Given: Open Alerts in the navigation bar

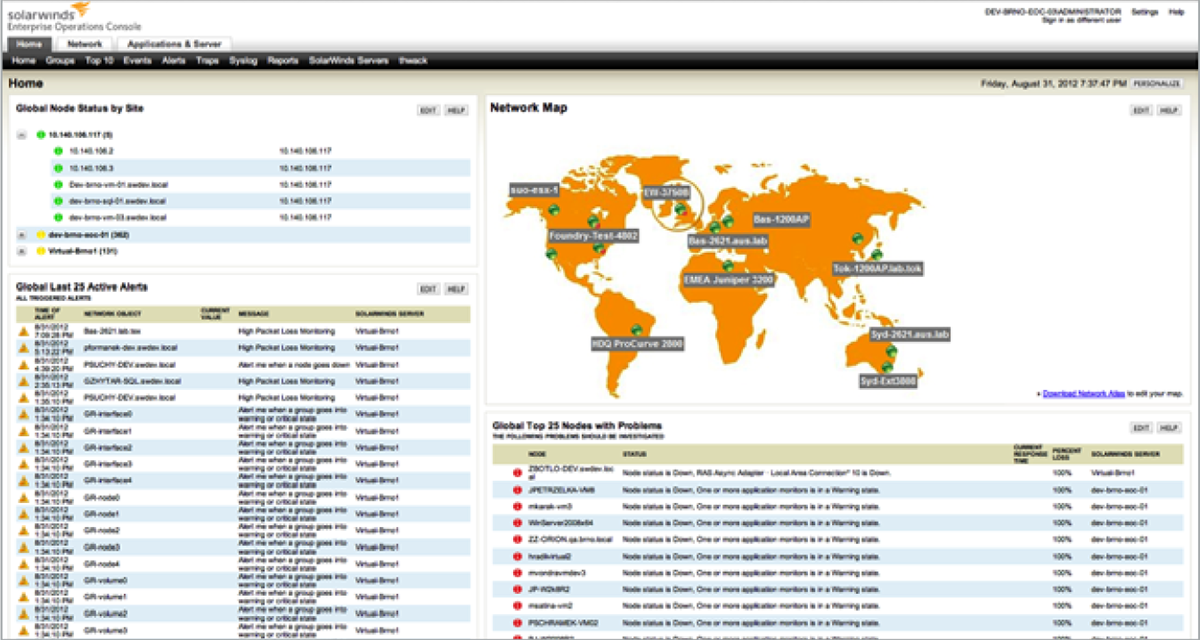Looking at the screenshot, I should tap(174, 61).
